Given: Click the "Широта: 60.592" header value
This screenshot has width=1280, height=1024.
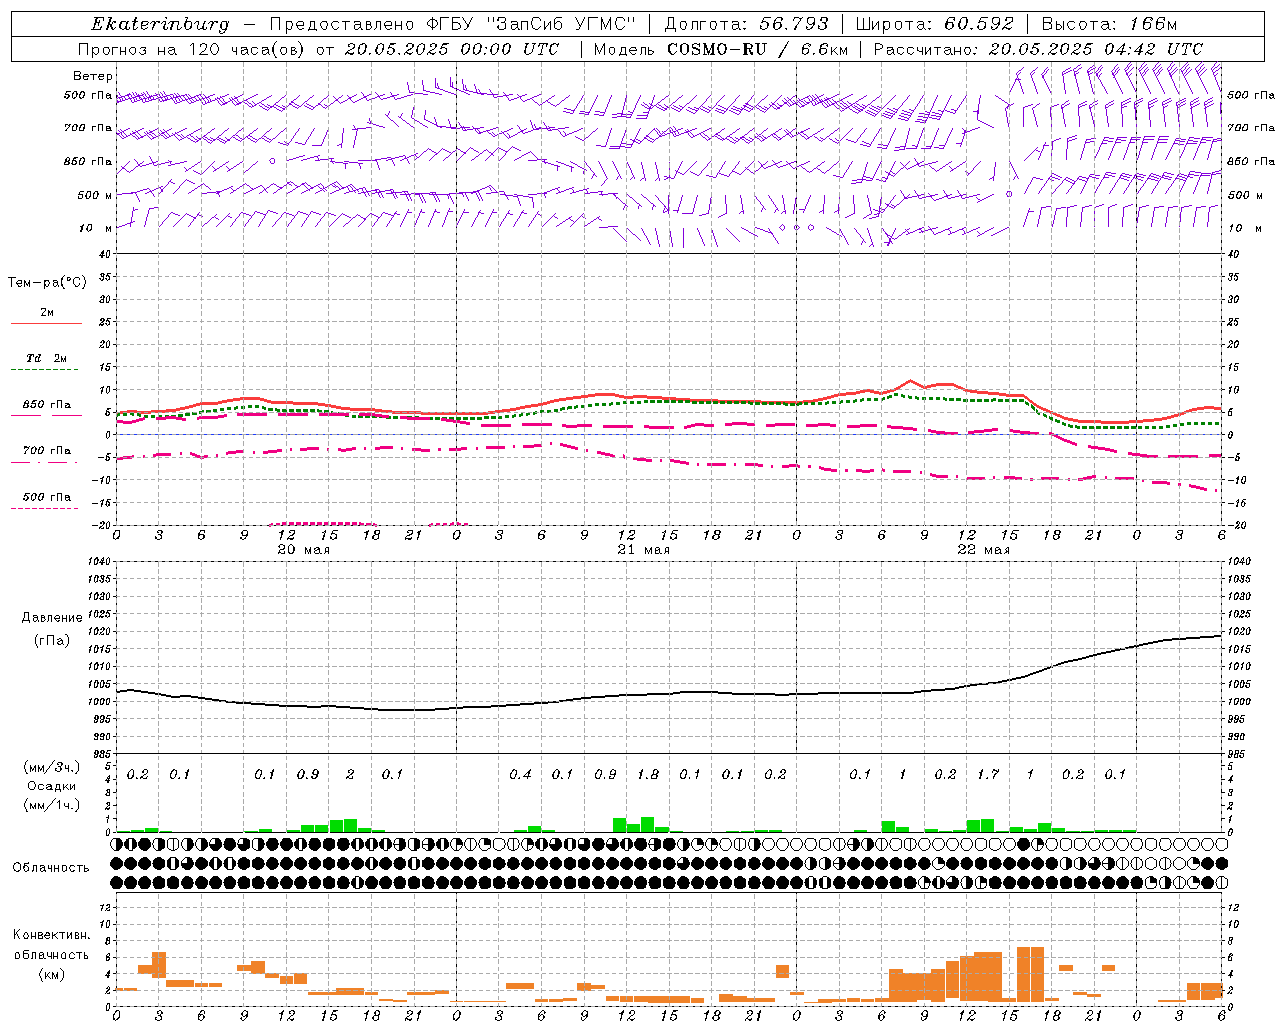Looking at the screenshot, I should [x=935, y=24].
